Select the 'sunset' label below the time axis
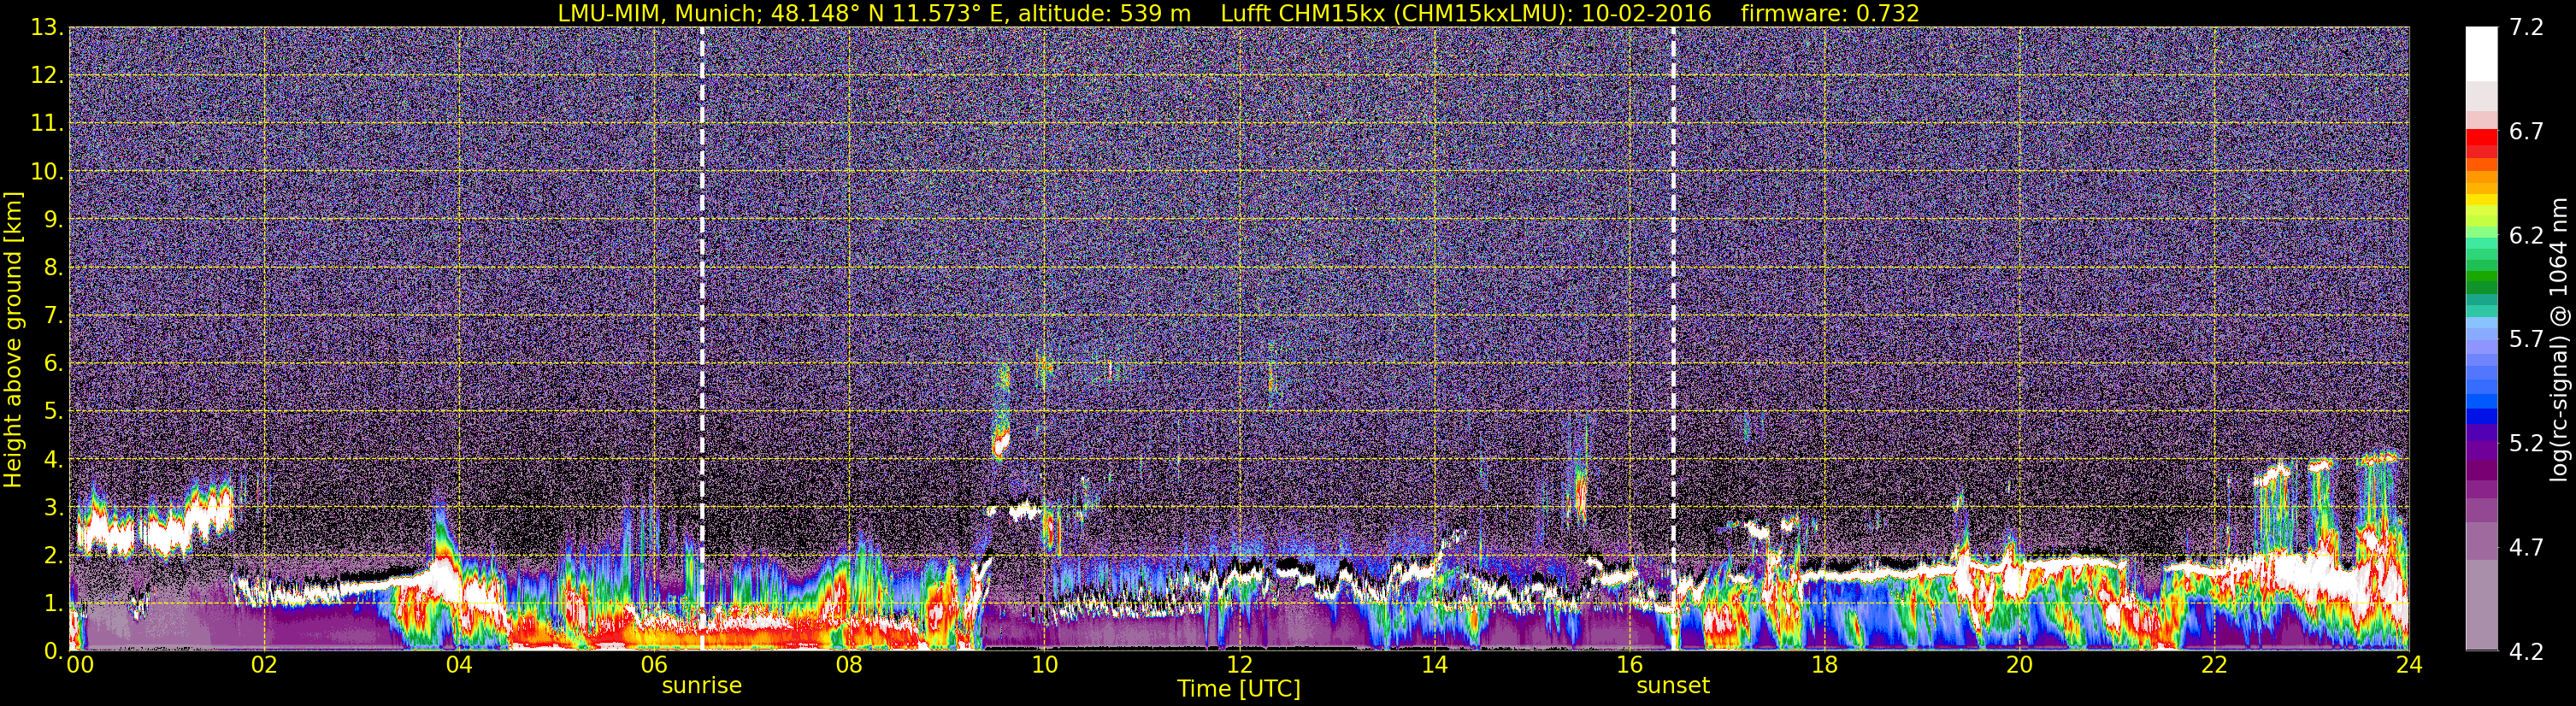Screen dimensions: 2576x706 click(x=1673, y=686)
